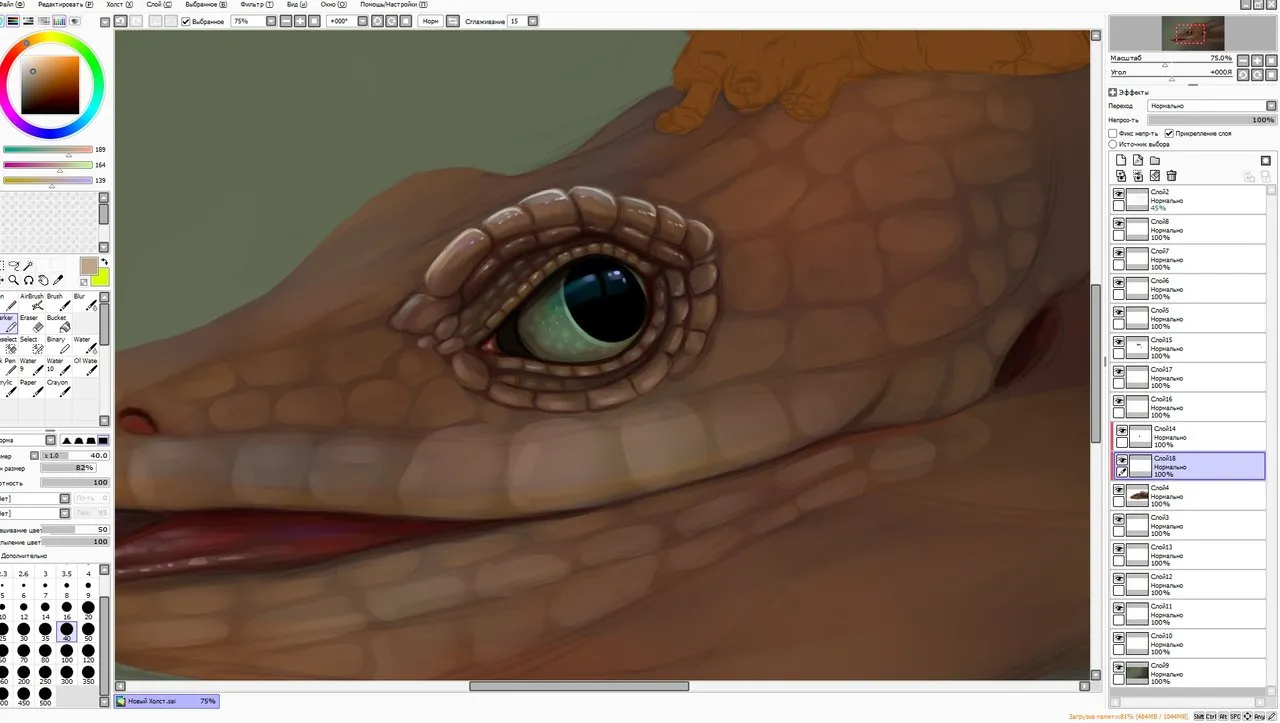Viewport: 1280px width, 723px height.
Task: Switch to the Новый Холст.sai document tab
Action: [167, 701]
